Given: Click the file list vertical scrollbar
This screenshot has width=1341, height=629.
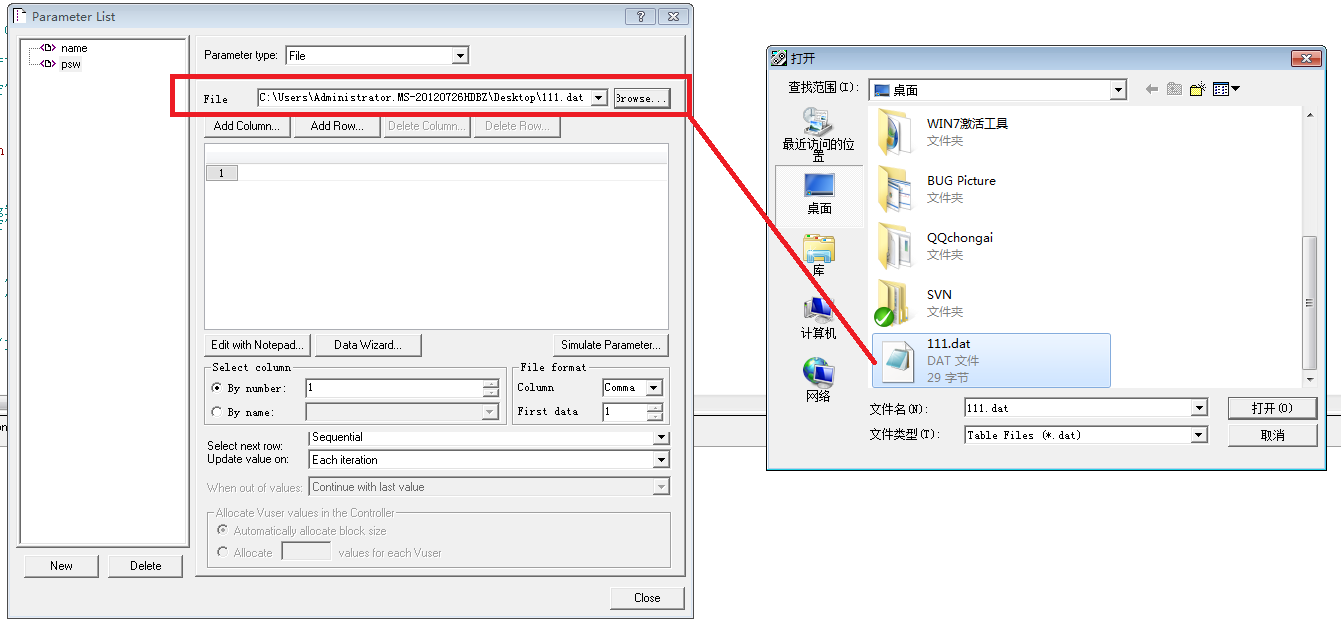Looking at the screenshot, I should pos(1310,303).
